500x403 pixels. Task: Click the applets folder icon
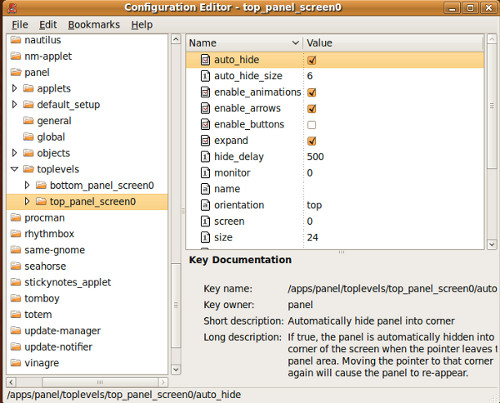29,88
